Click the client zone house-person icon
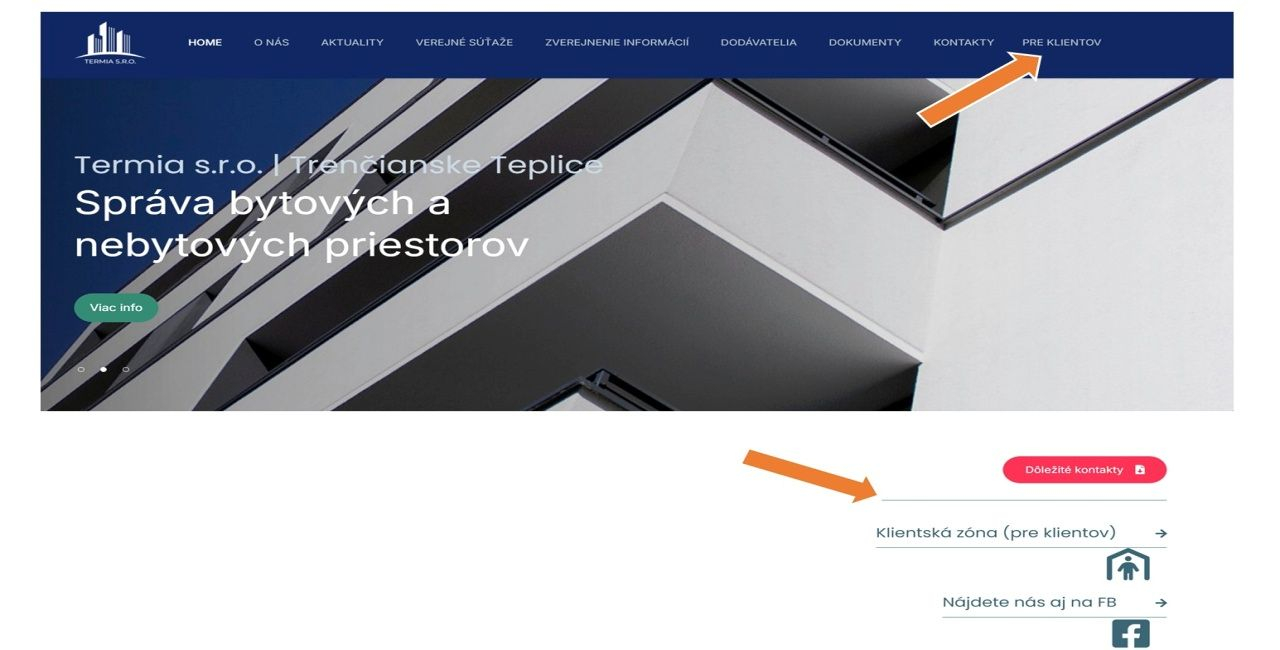Viewport: 1280px width, 650px height. [1128, 565]
